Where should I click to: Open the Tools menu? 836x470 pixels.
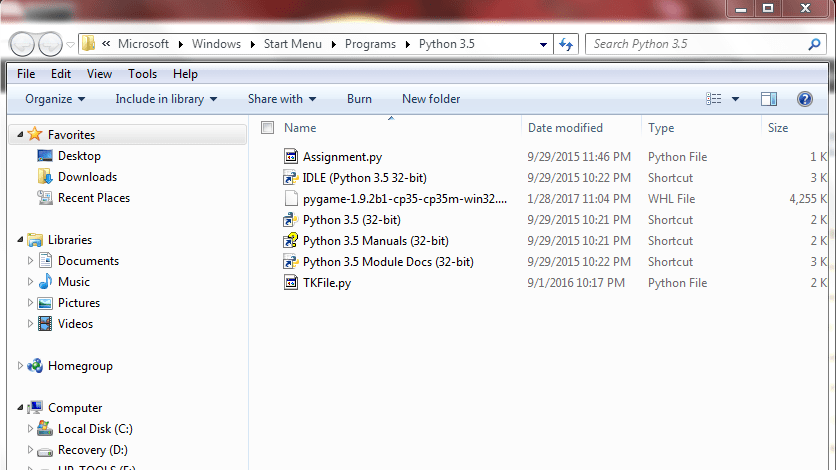click(x=142, y=74)
